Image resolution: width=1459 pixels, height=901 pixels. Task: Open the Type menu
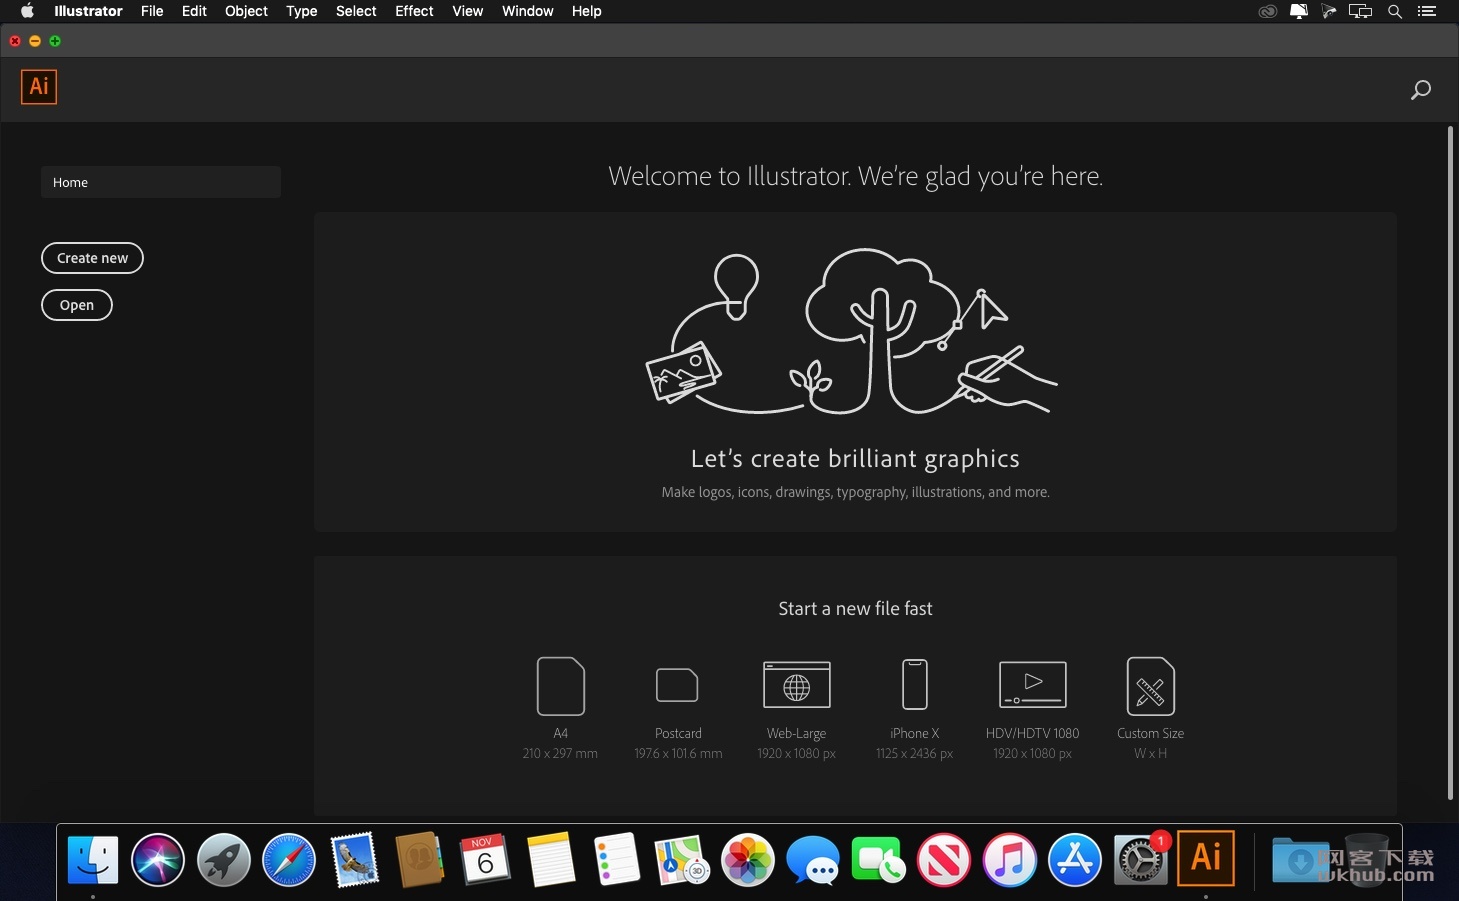302,11
